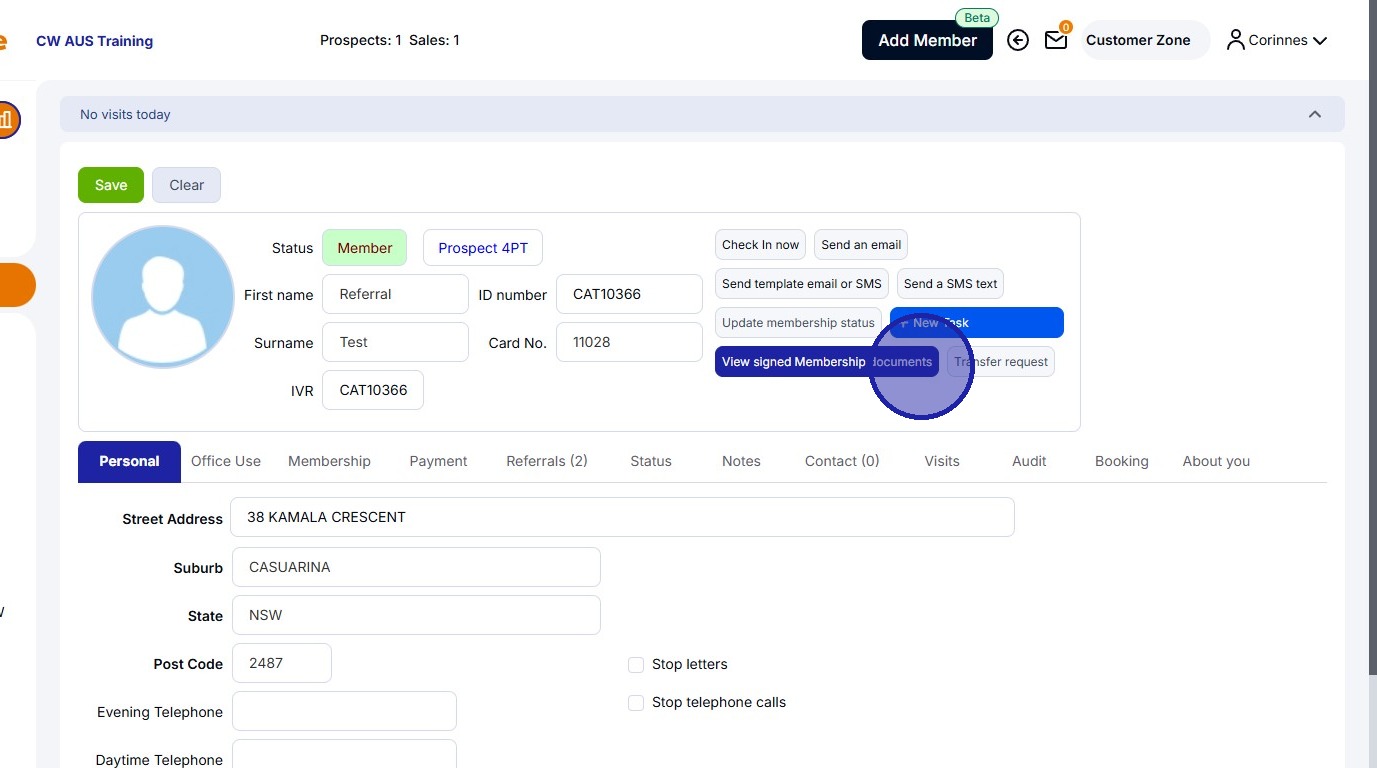
Task: Switch to the Office Use tab
Action: tap(226, 461)
